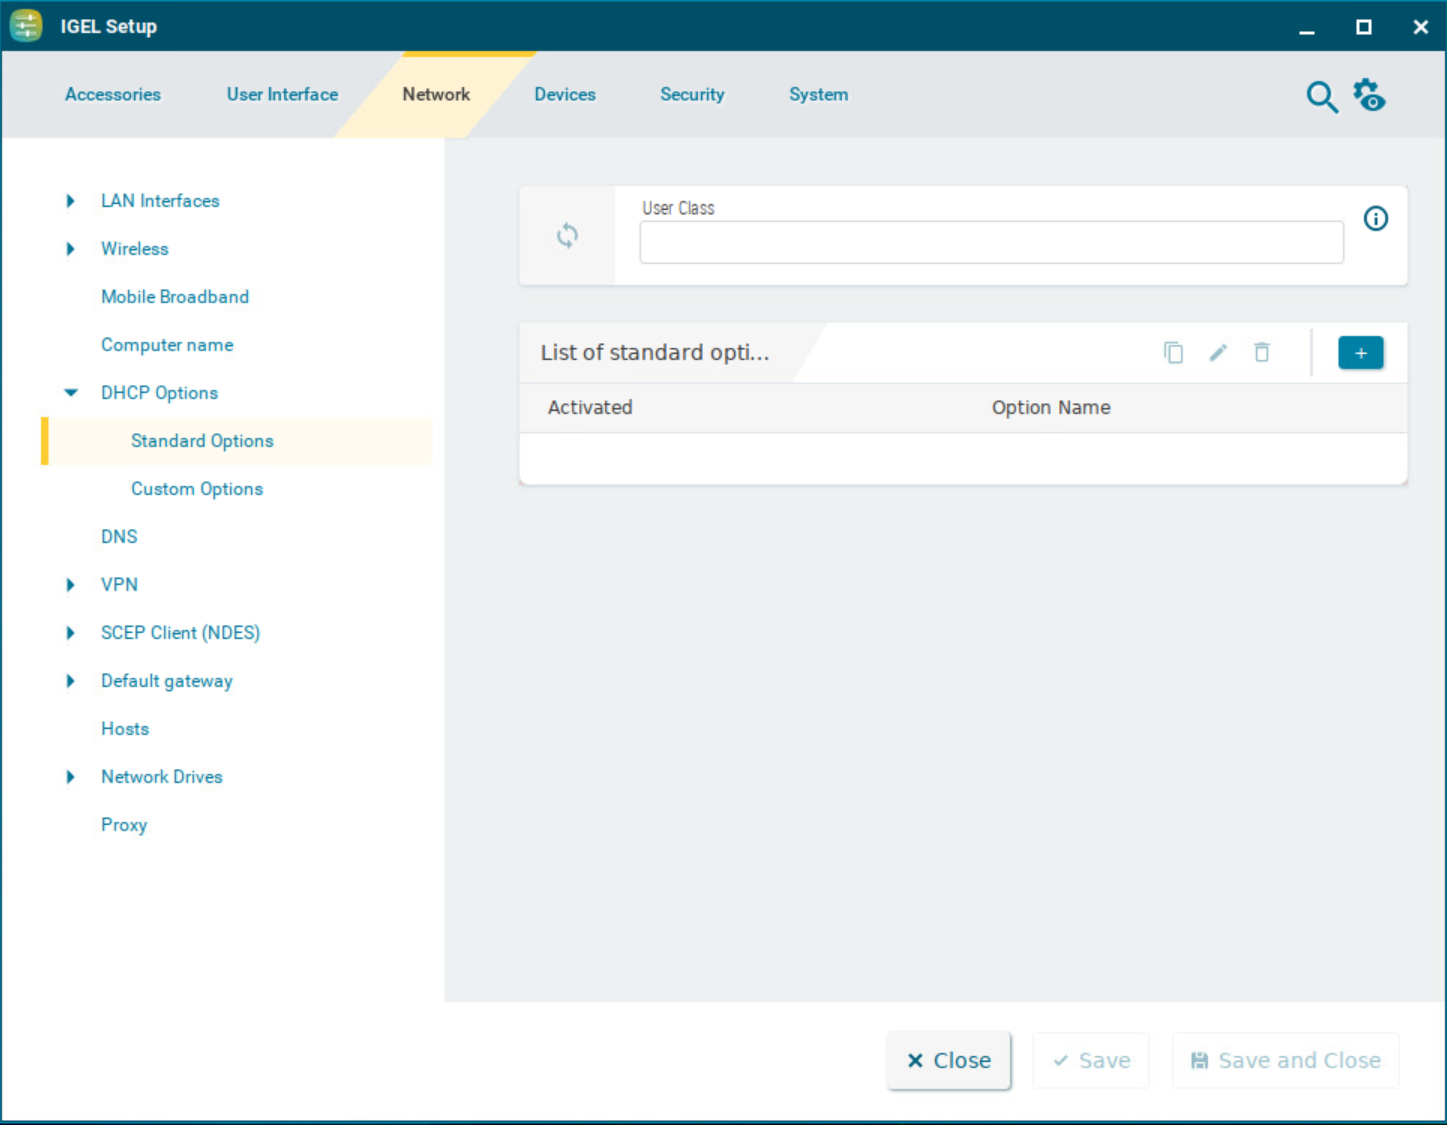This screenshot has width=1447, height=1125.
Task: Select Custom Options in the sidebar
Action: [x=196, y=488]
